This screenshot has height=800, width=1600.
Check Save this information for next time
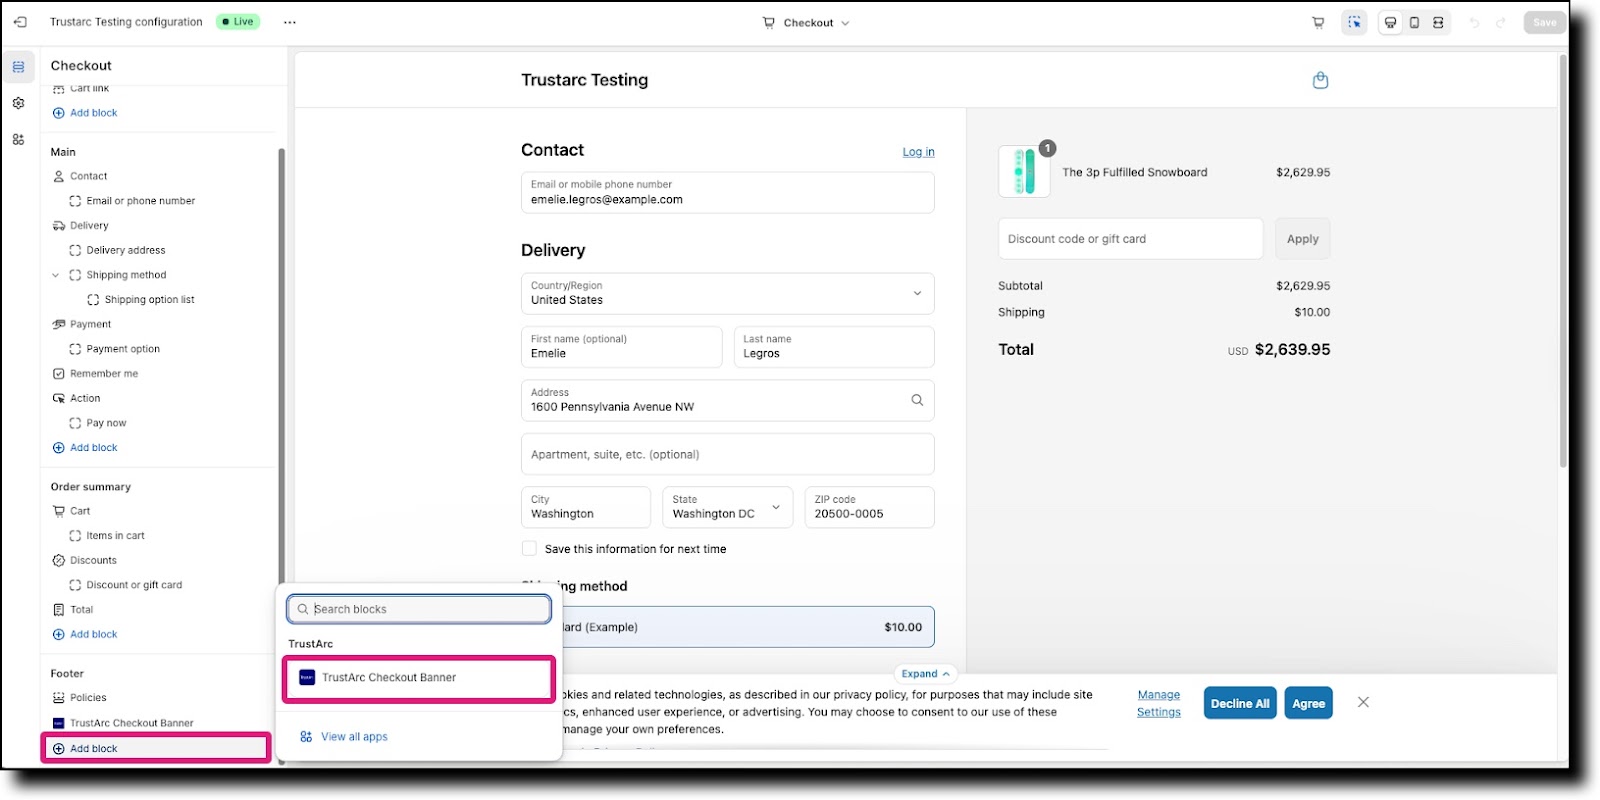click(529, 548)
